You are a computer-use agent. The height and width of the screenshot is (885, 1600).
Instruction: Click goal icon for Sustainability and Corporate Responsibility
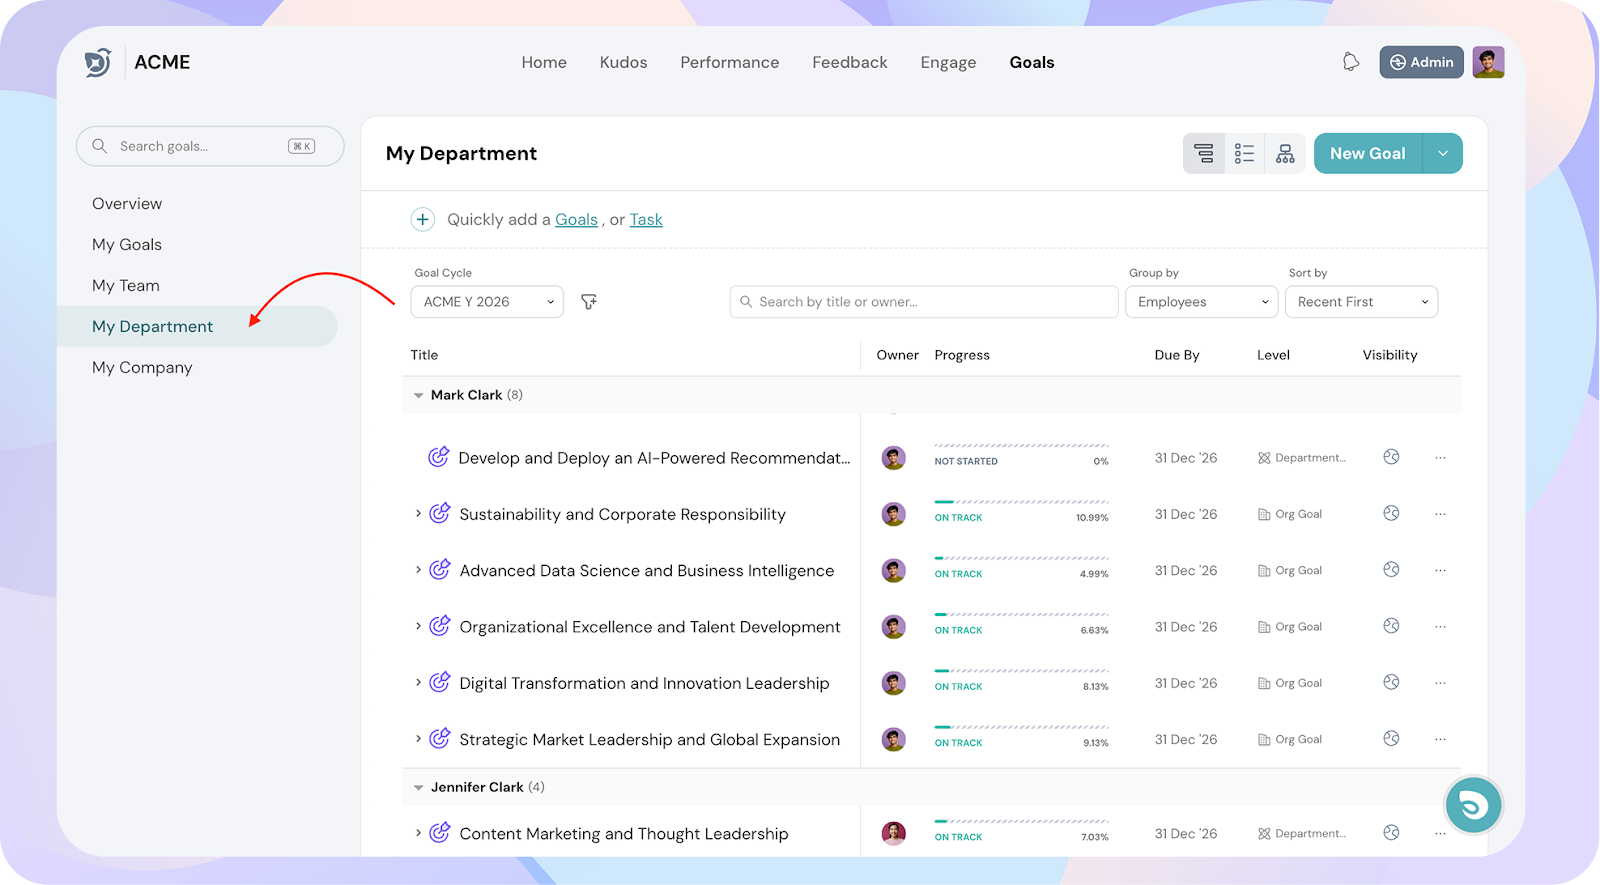point(440,513)
